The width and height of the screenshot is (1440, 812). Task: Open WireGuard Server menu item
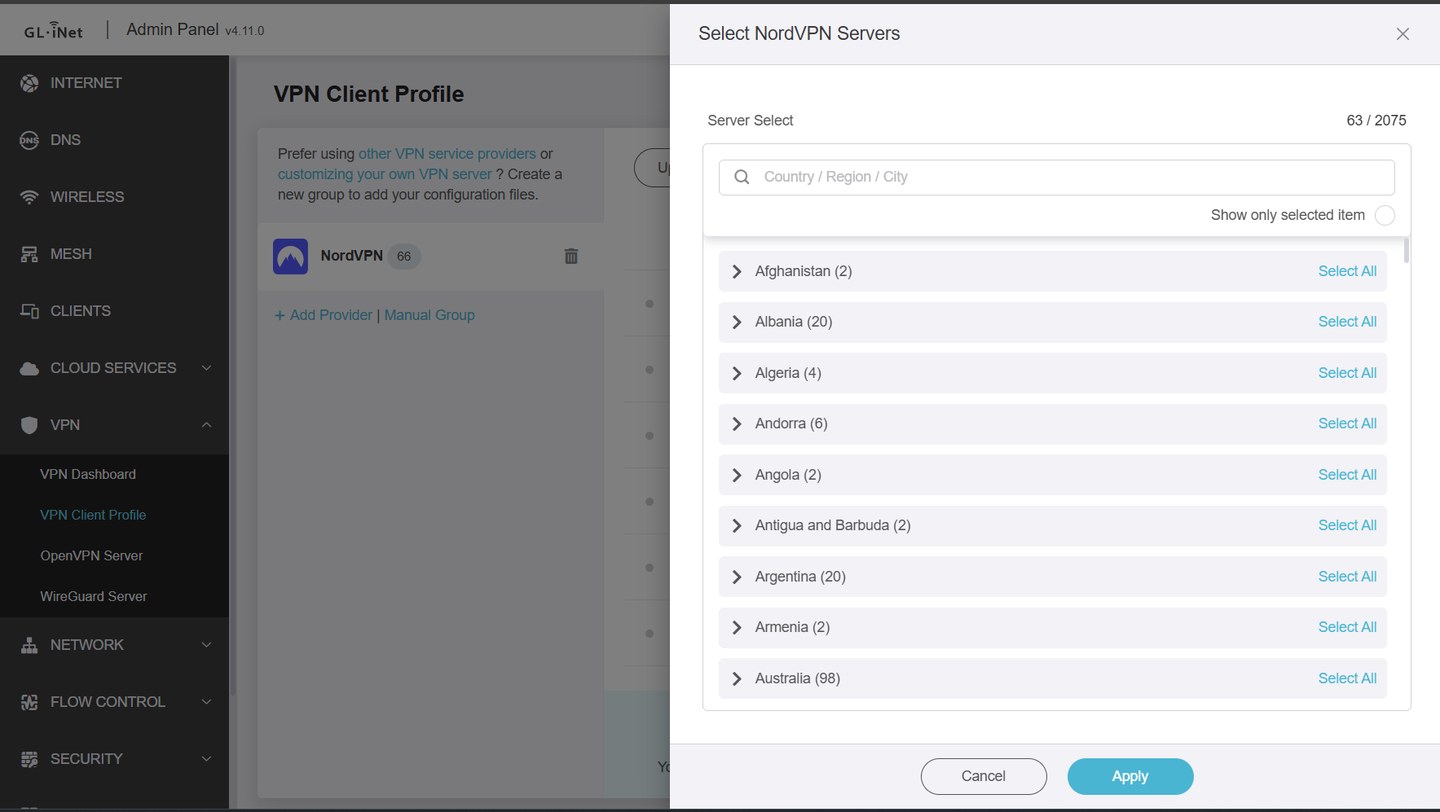click(x=93, y=597)
